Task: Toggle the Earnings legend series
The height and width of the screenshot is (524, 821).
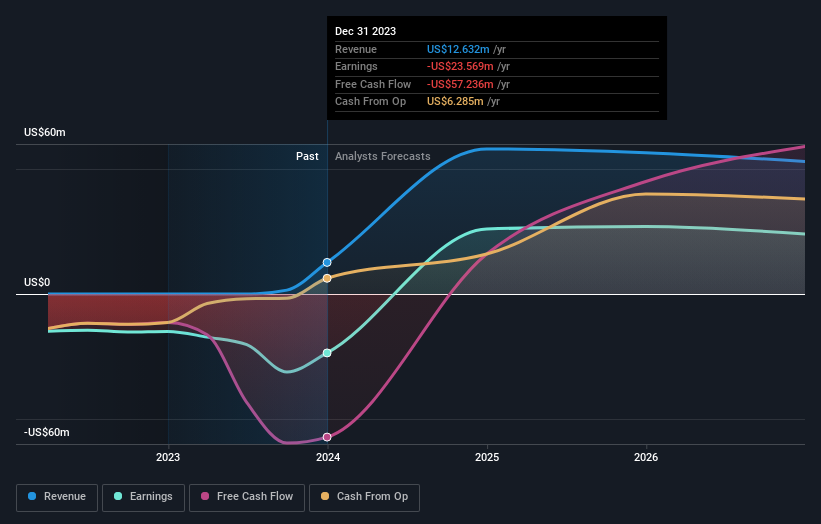Action: [143, 497]
